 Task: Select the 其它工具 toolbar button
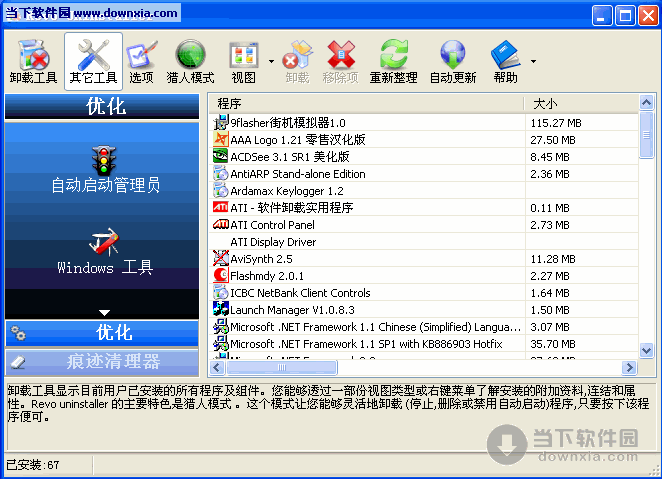click(93, 60)
